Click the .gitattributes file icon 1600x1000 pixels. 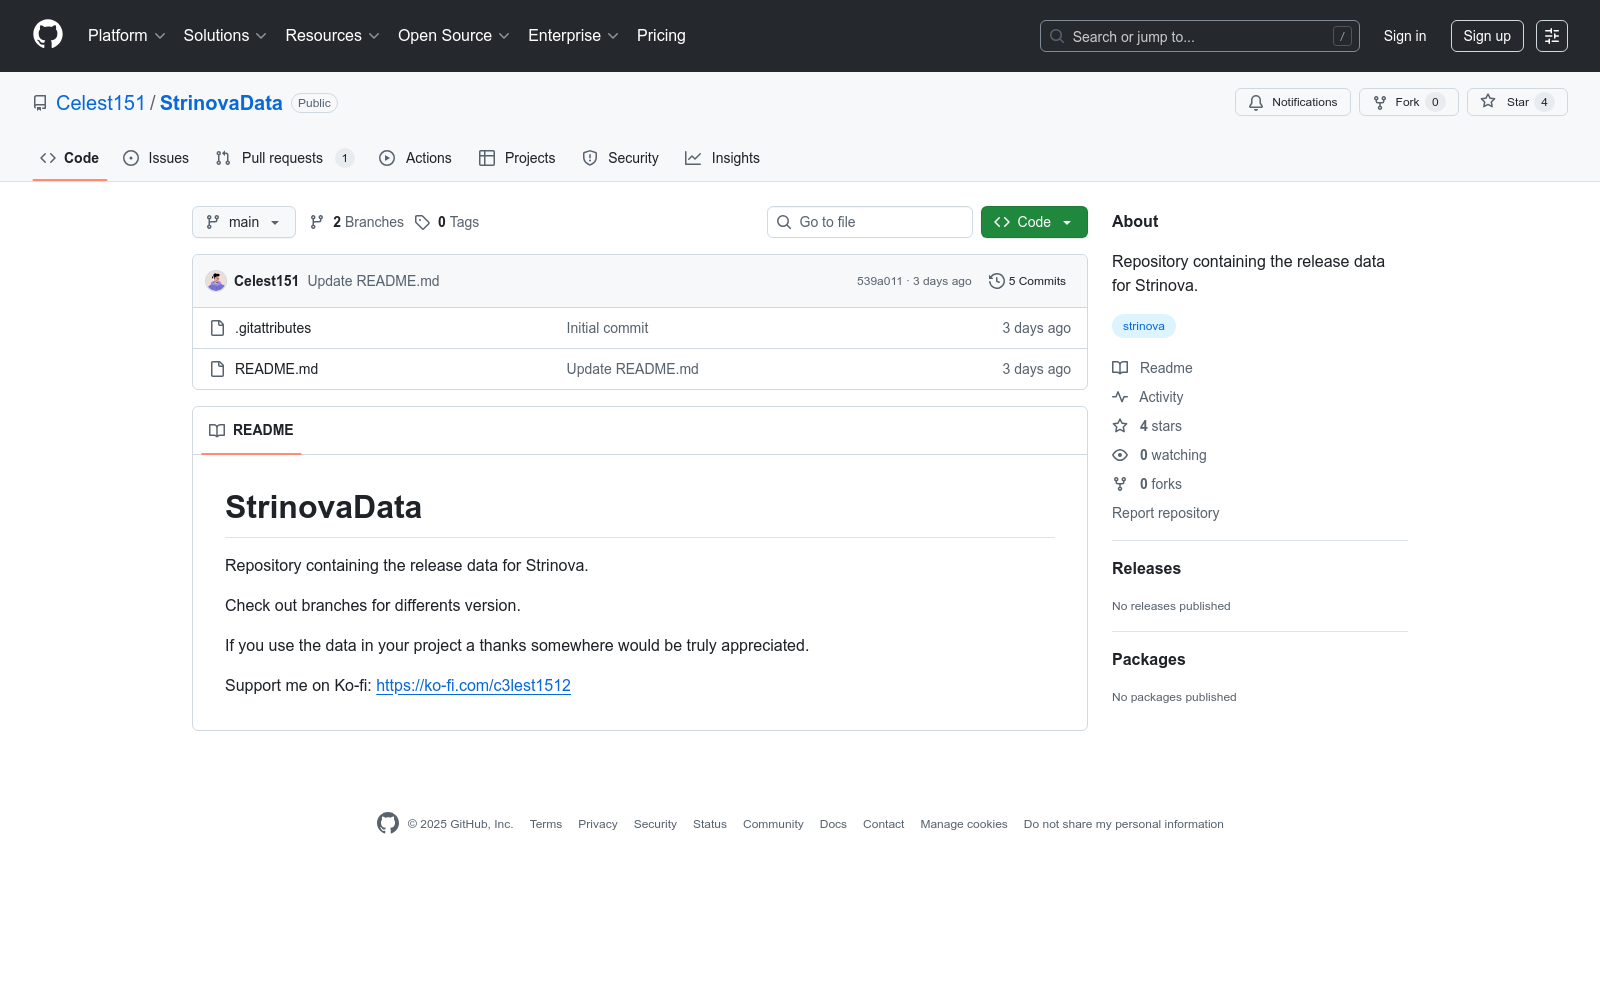[217, 328]
